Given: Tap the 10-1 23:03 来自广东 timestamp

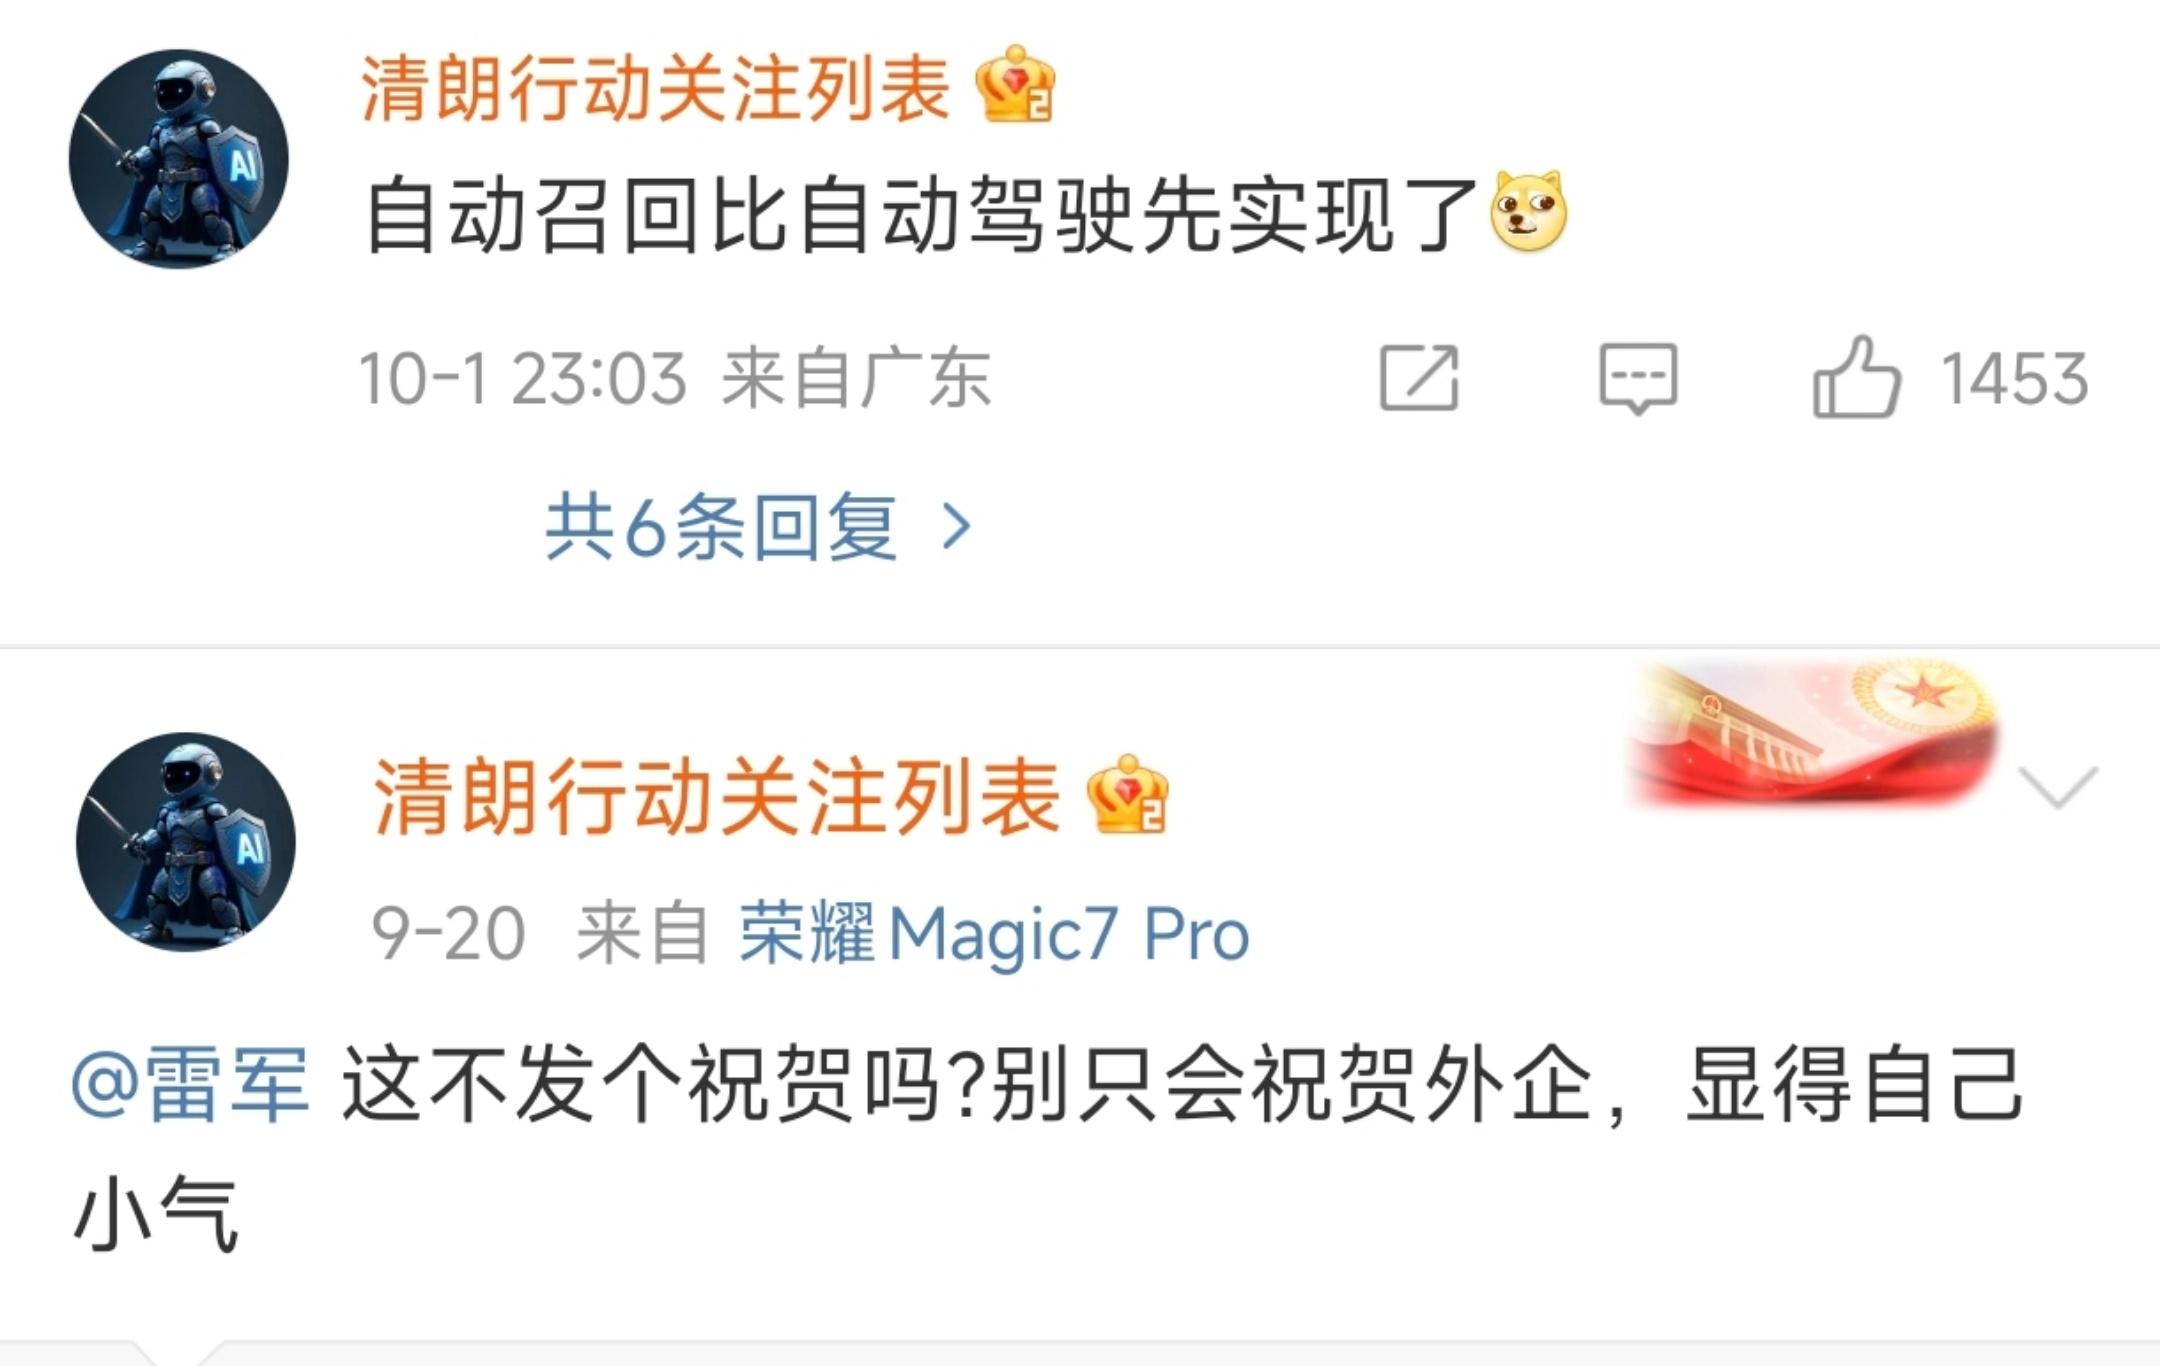Looking at the screenshot, I should (675, 379).
